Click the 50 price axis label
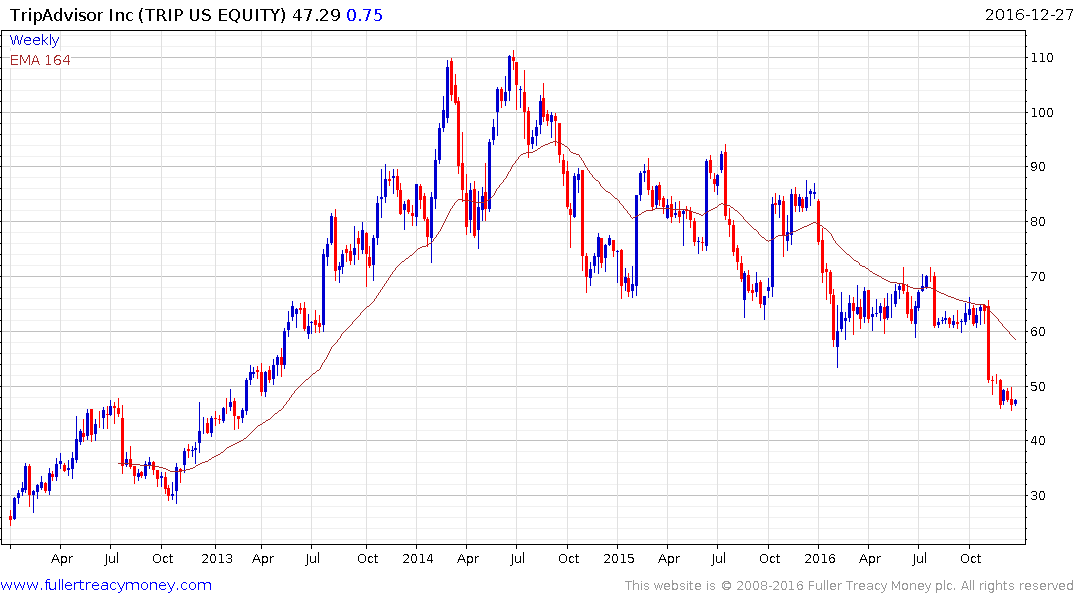1075x600 pixels. (x=1038, y=386)
